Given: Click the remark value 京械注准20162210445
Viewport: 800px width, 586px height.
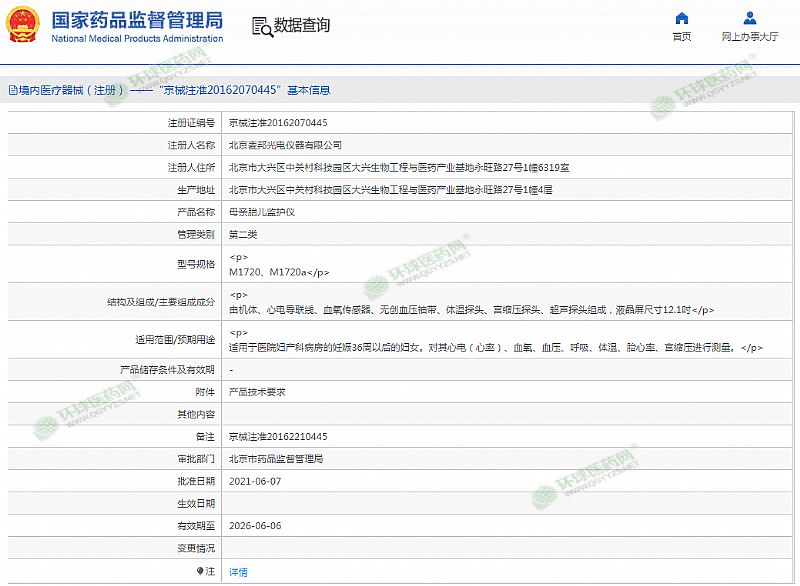Looking at the screenshot, I should pyautogui.click(x=278, y=437).
